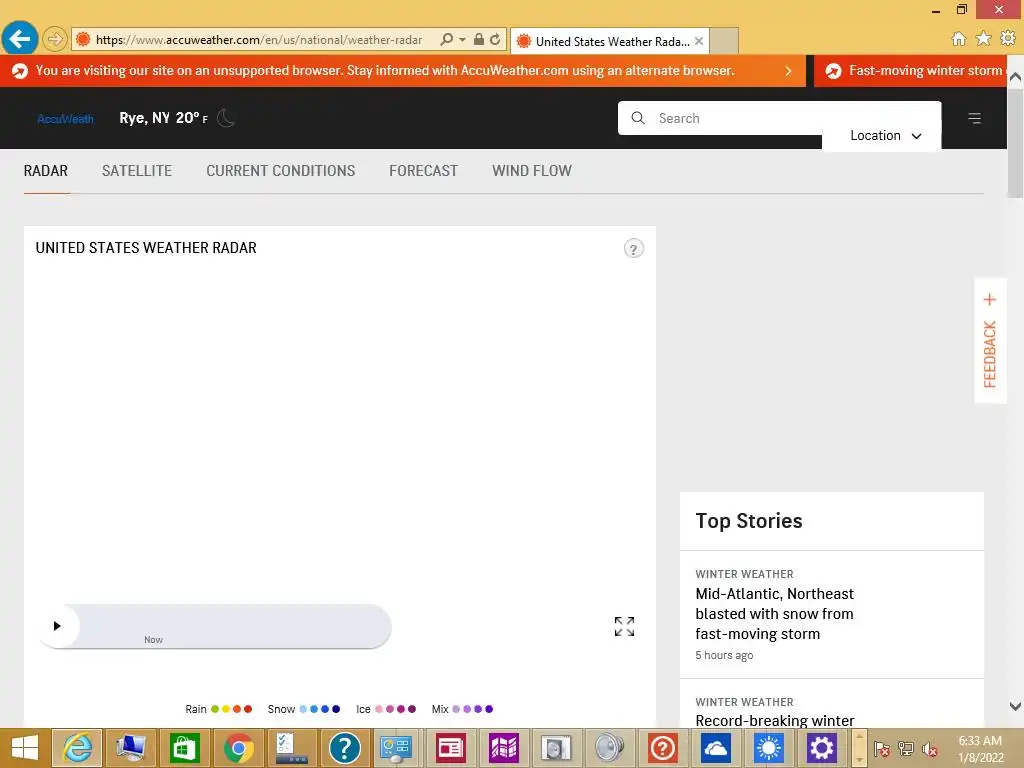Switch to the SATELLITE tab
Screen dimensions: 1024x768
pyautogui.click(x=137, y=171)
